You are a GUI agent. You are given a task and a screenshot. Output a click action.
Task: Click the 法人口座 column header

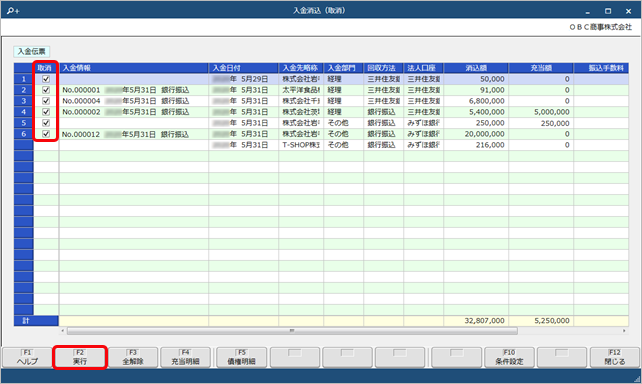423,68
